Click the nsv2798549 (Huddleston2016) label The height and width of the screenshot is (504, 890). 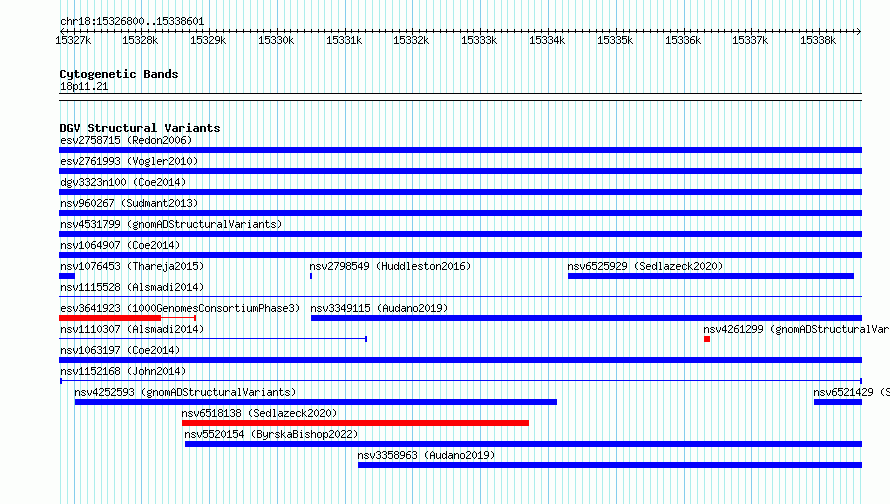[390, 266]
